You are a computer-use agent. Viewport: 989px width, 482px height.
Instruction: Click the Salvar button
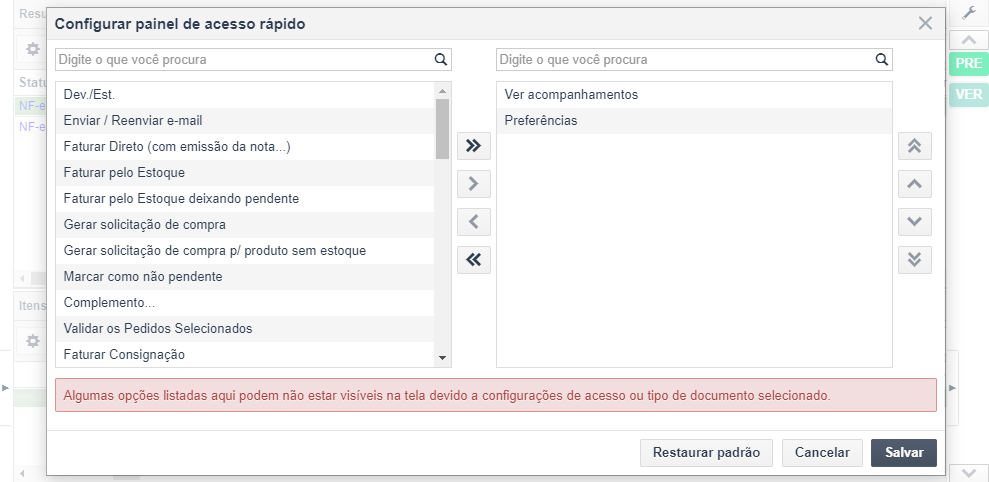[x=904, y=453]
